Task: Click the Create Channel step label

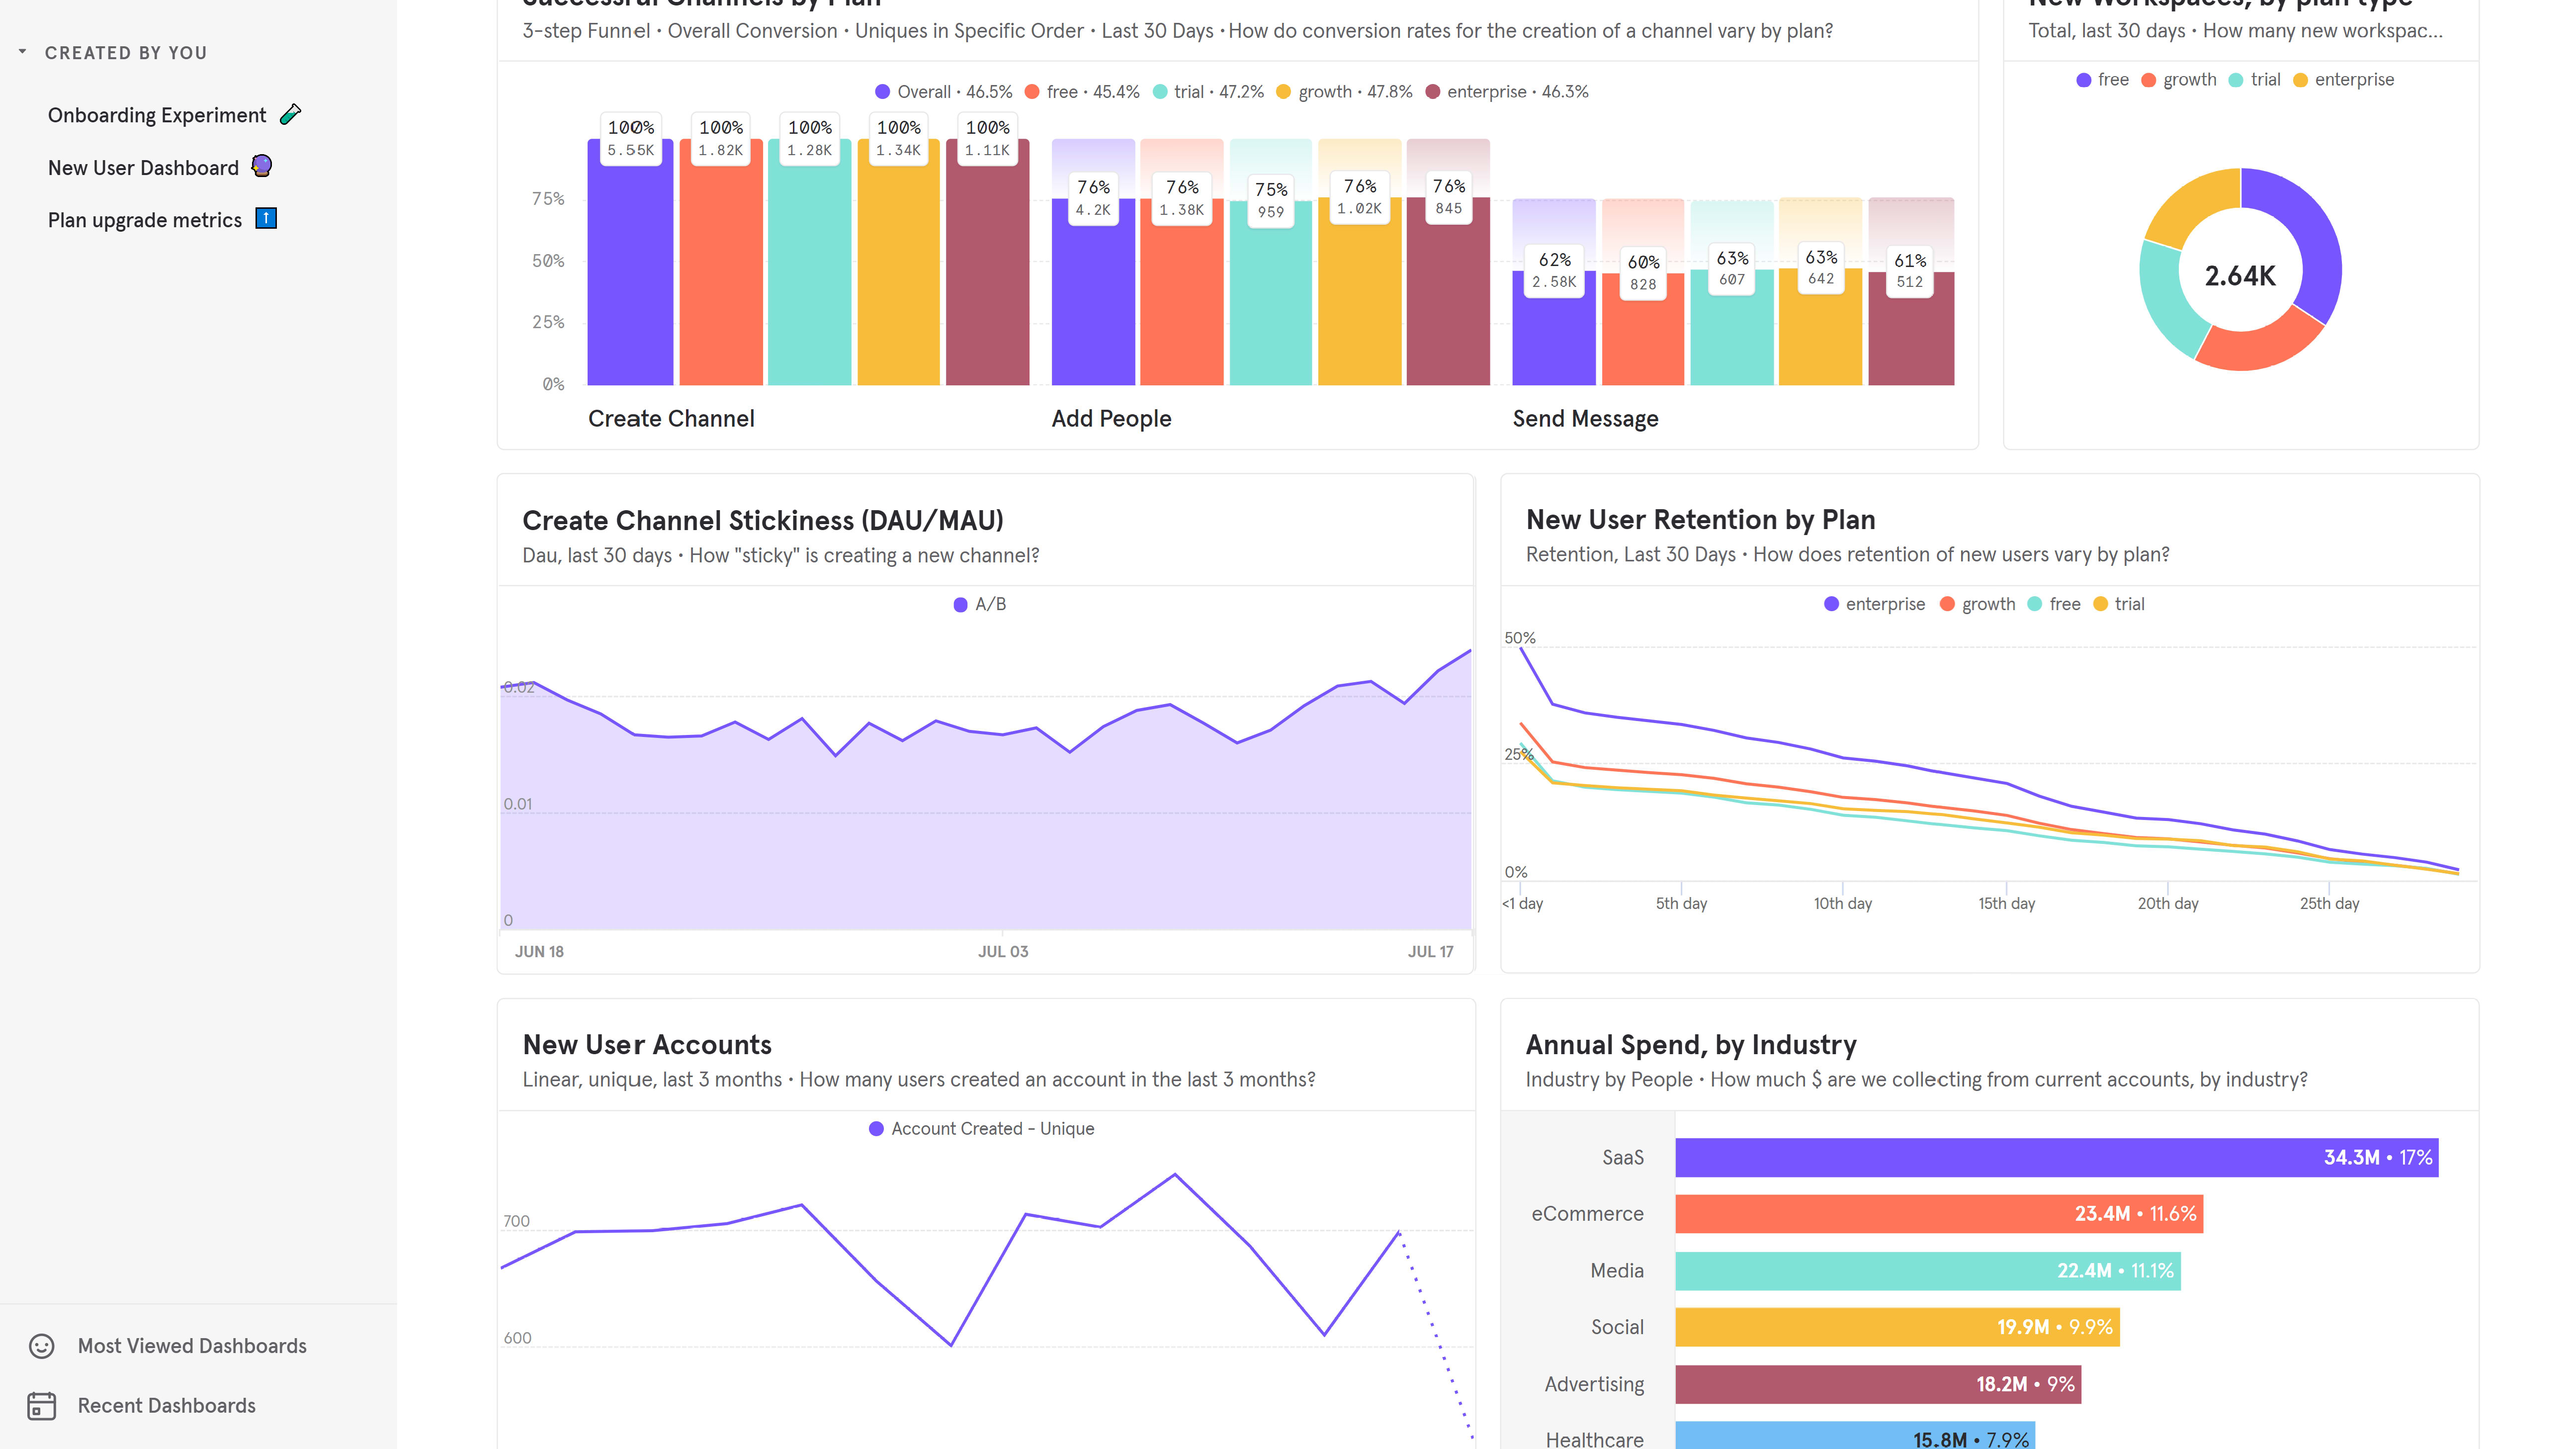Action: tap(671, 419)
